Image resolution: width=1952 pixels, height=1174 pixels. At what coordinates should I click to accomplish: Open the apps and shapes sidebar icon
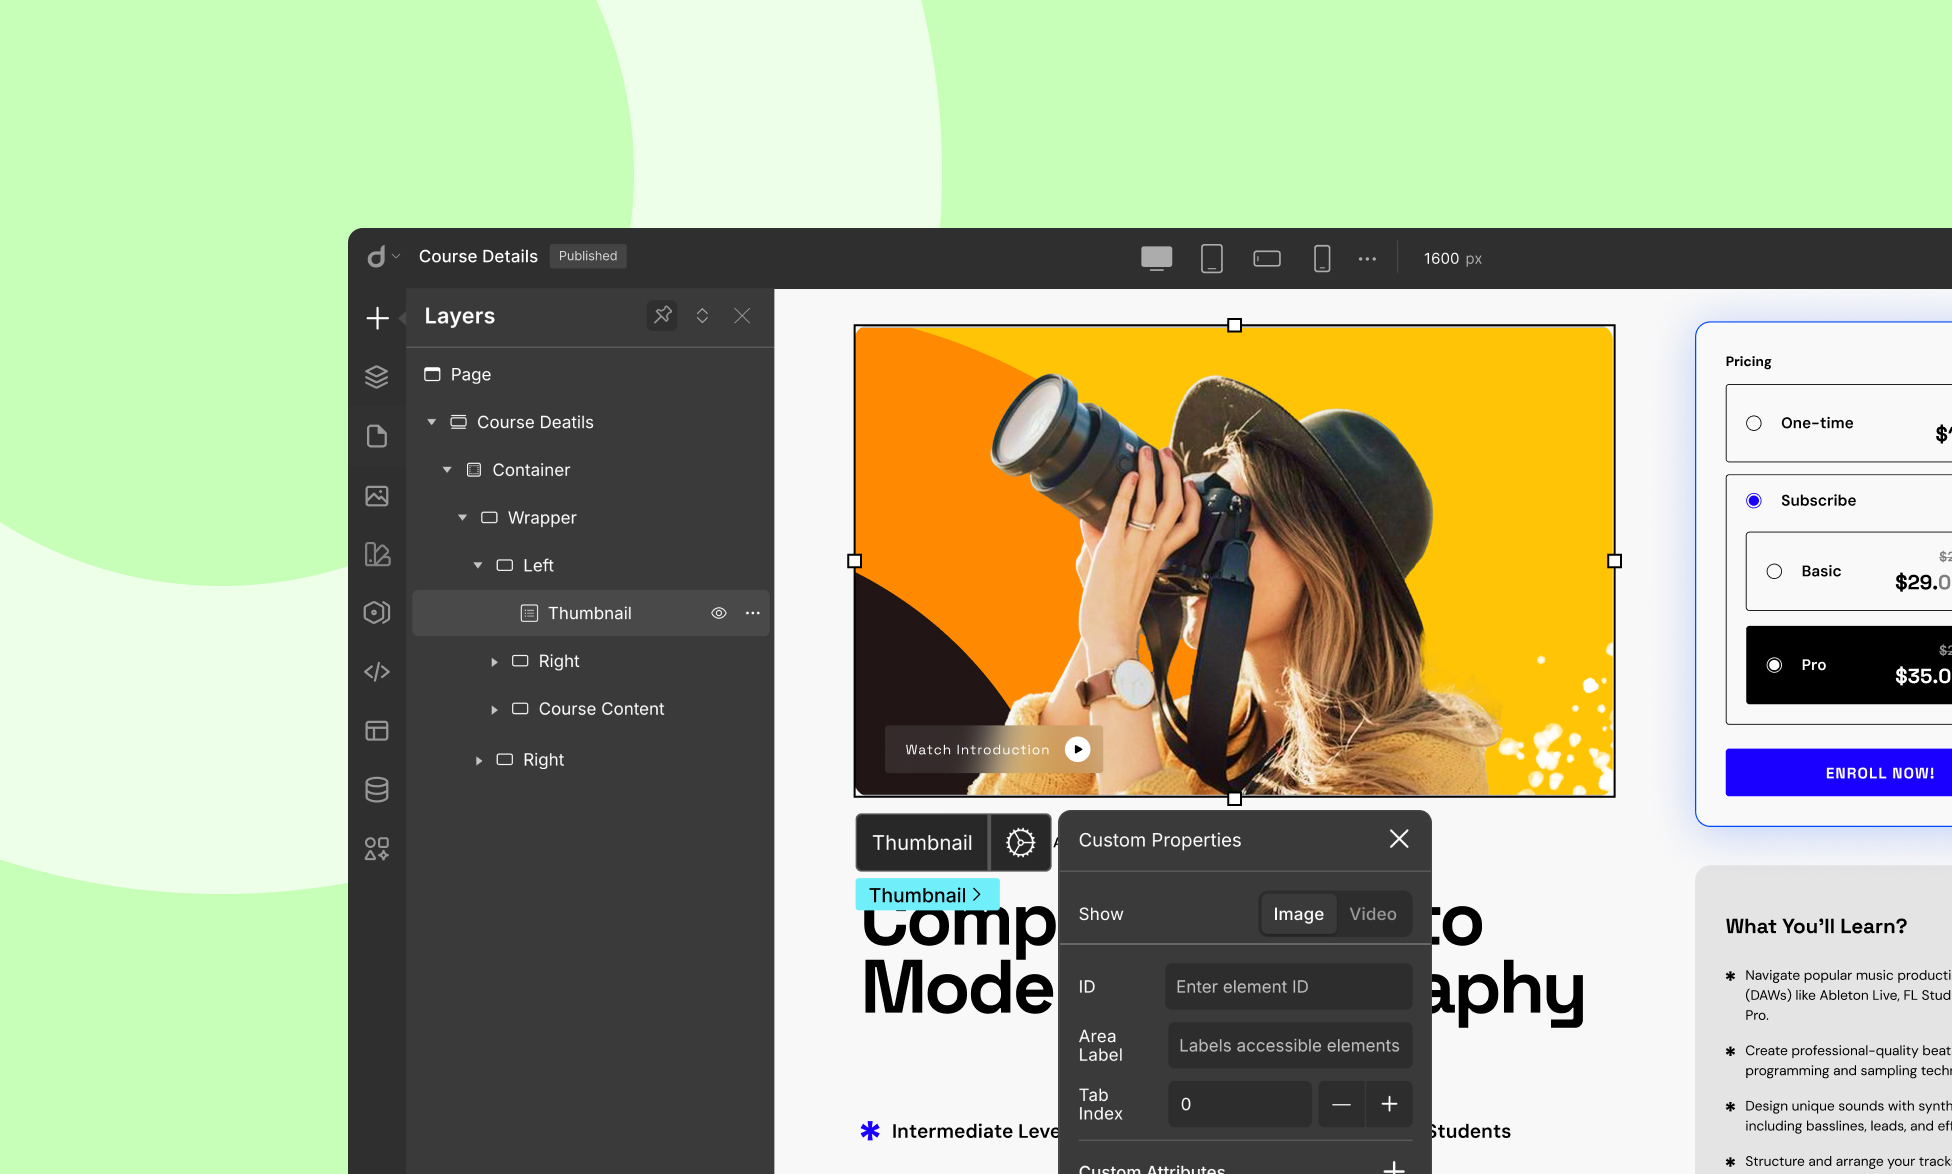click(x=377, y=849)
